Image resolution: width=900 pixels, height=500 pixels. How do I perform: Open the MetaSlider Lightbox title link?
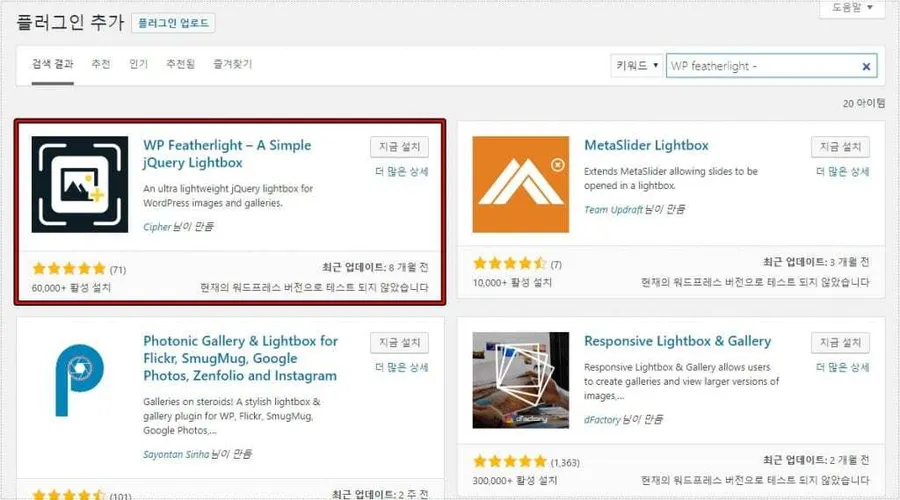tap(646, 145)
